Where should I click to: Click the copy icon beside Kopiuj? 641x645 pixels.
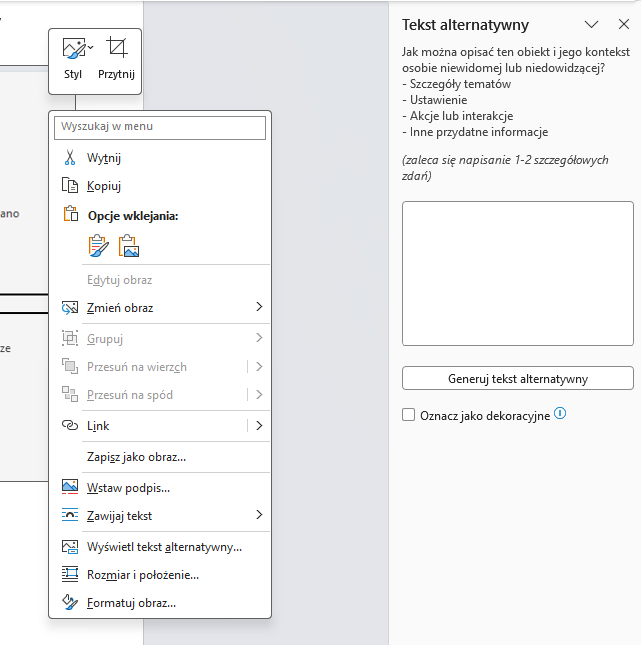tap(70, 186)
